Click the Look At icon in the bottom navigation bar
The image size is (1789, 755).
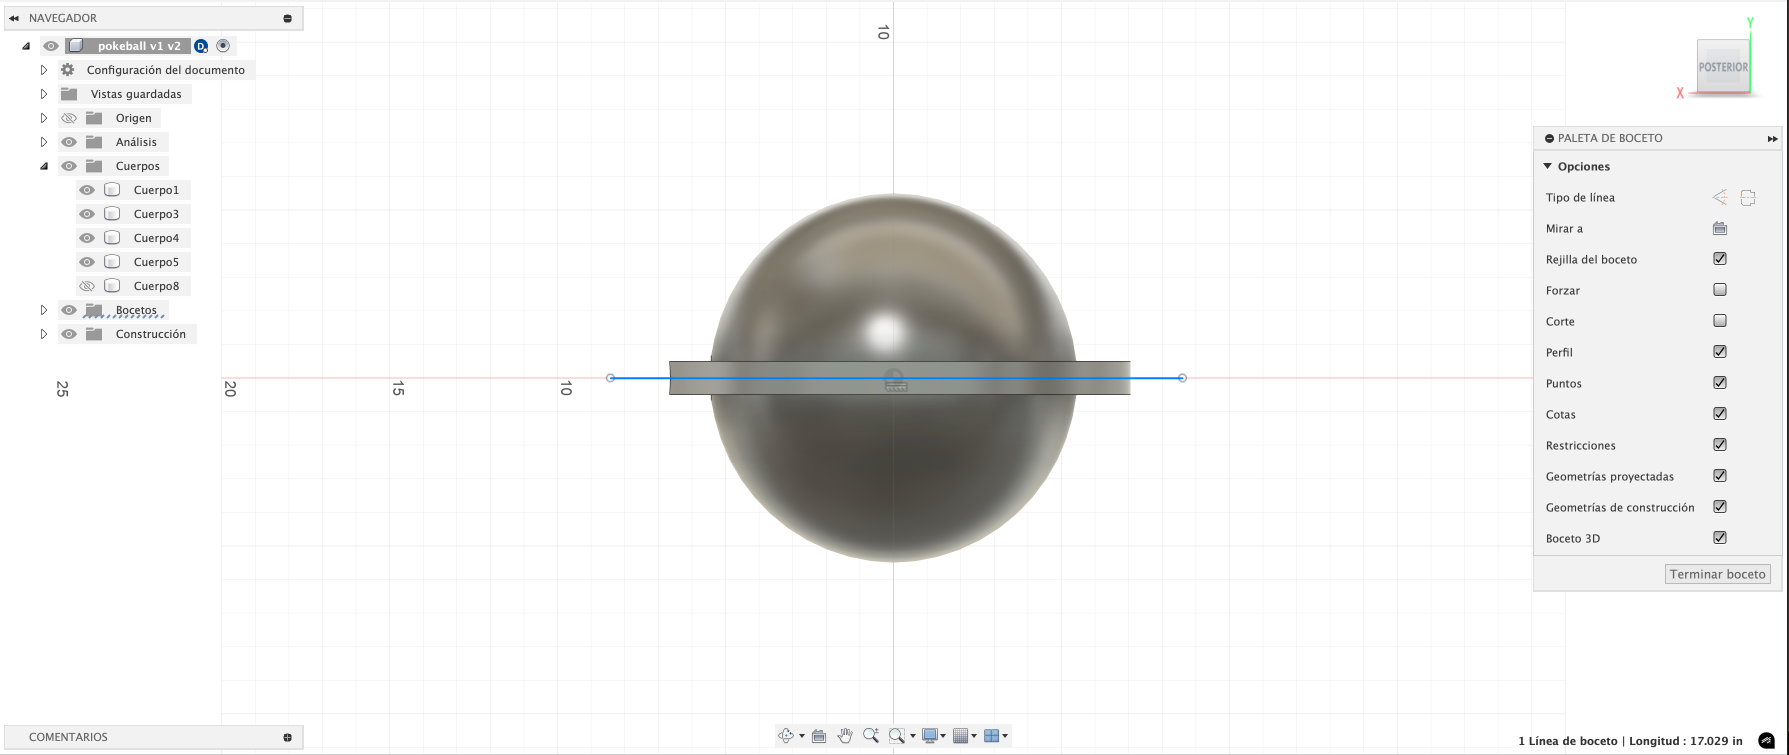coord(819,736)
